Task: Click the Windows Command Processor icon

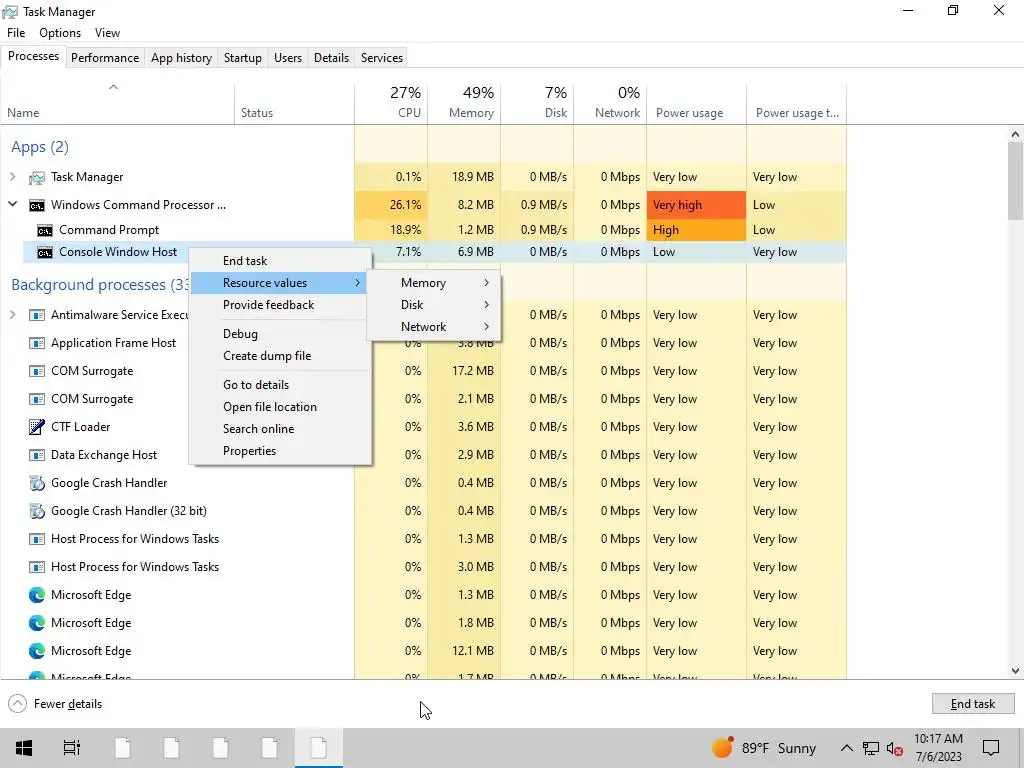Action: coord(37,205)
